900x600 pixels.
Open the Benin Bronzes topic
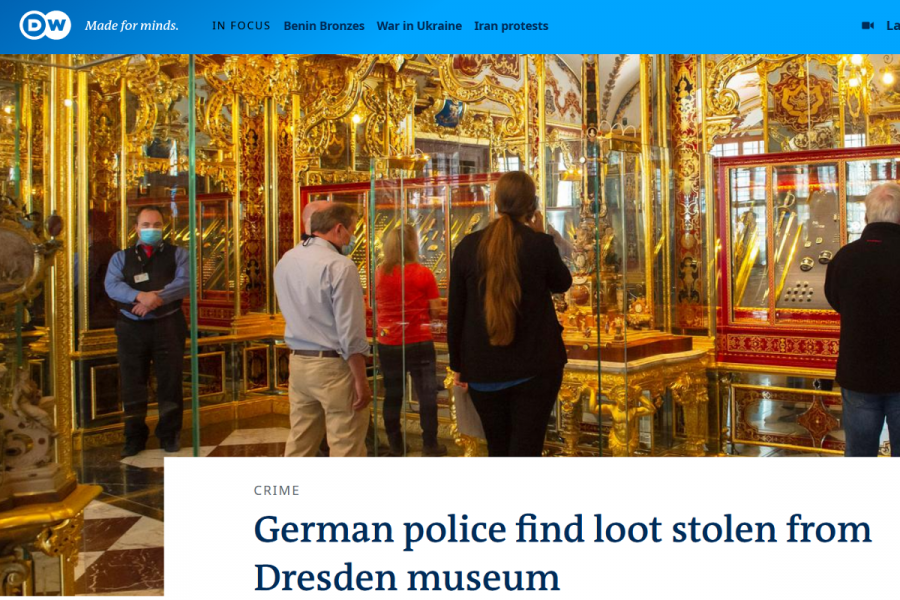[x=324, y=26]
